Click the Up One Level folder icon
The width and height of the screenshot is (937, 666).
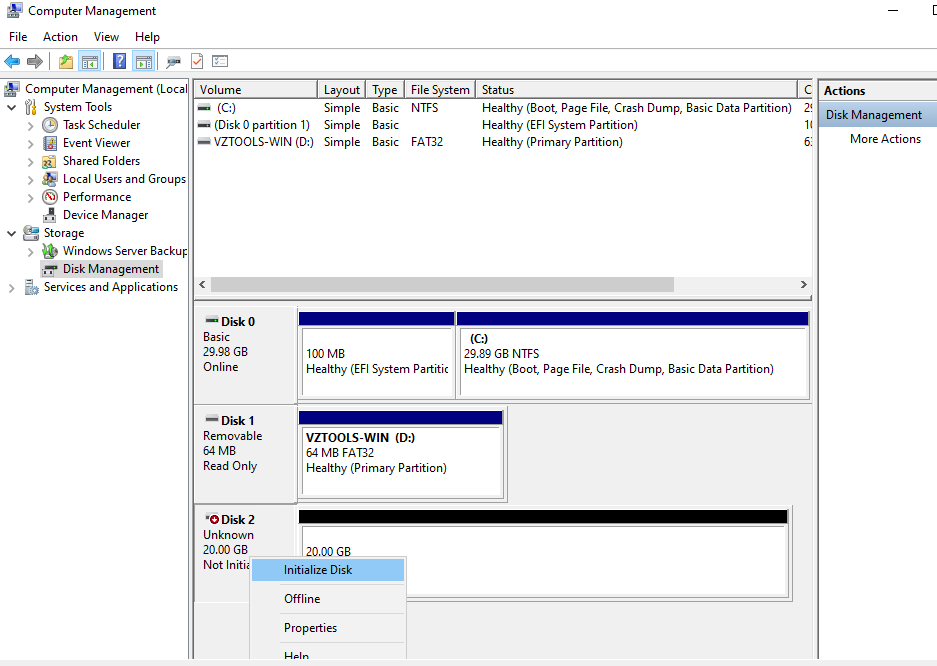coord(66,61)
